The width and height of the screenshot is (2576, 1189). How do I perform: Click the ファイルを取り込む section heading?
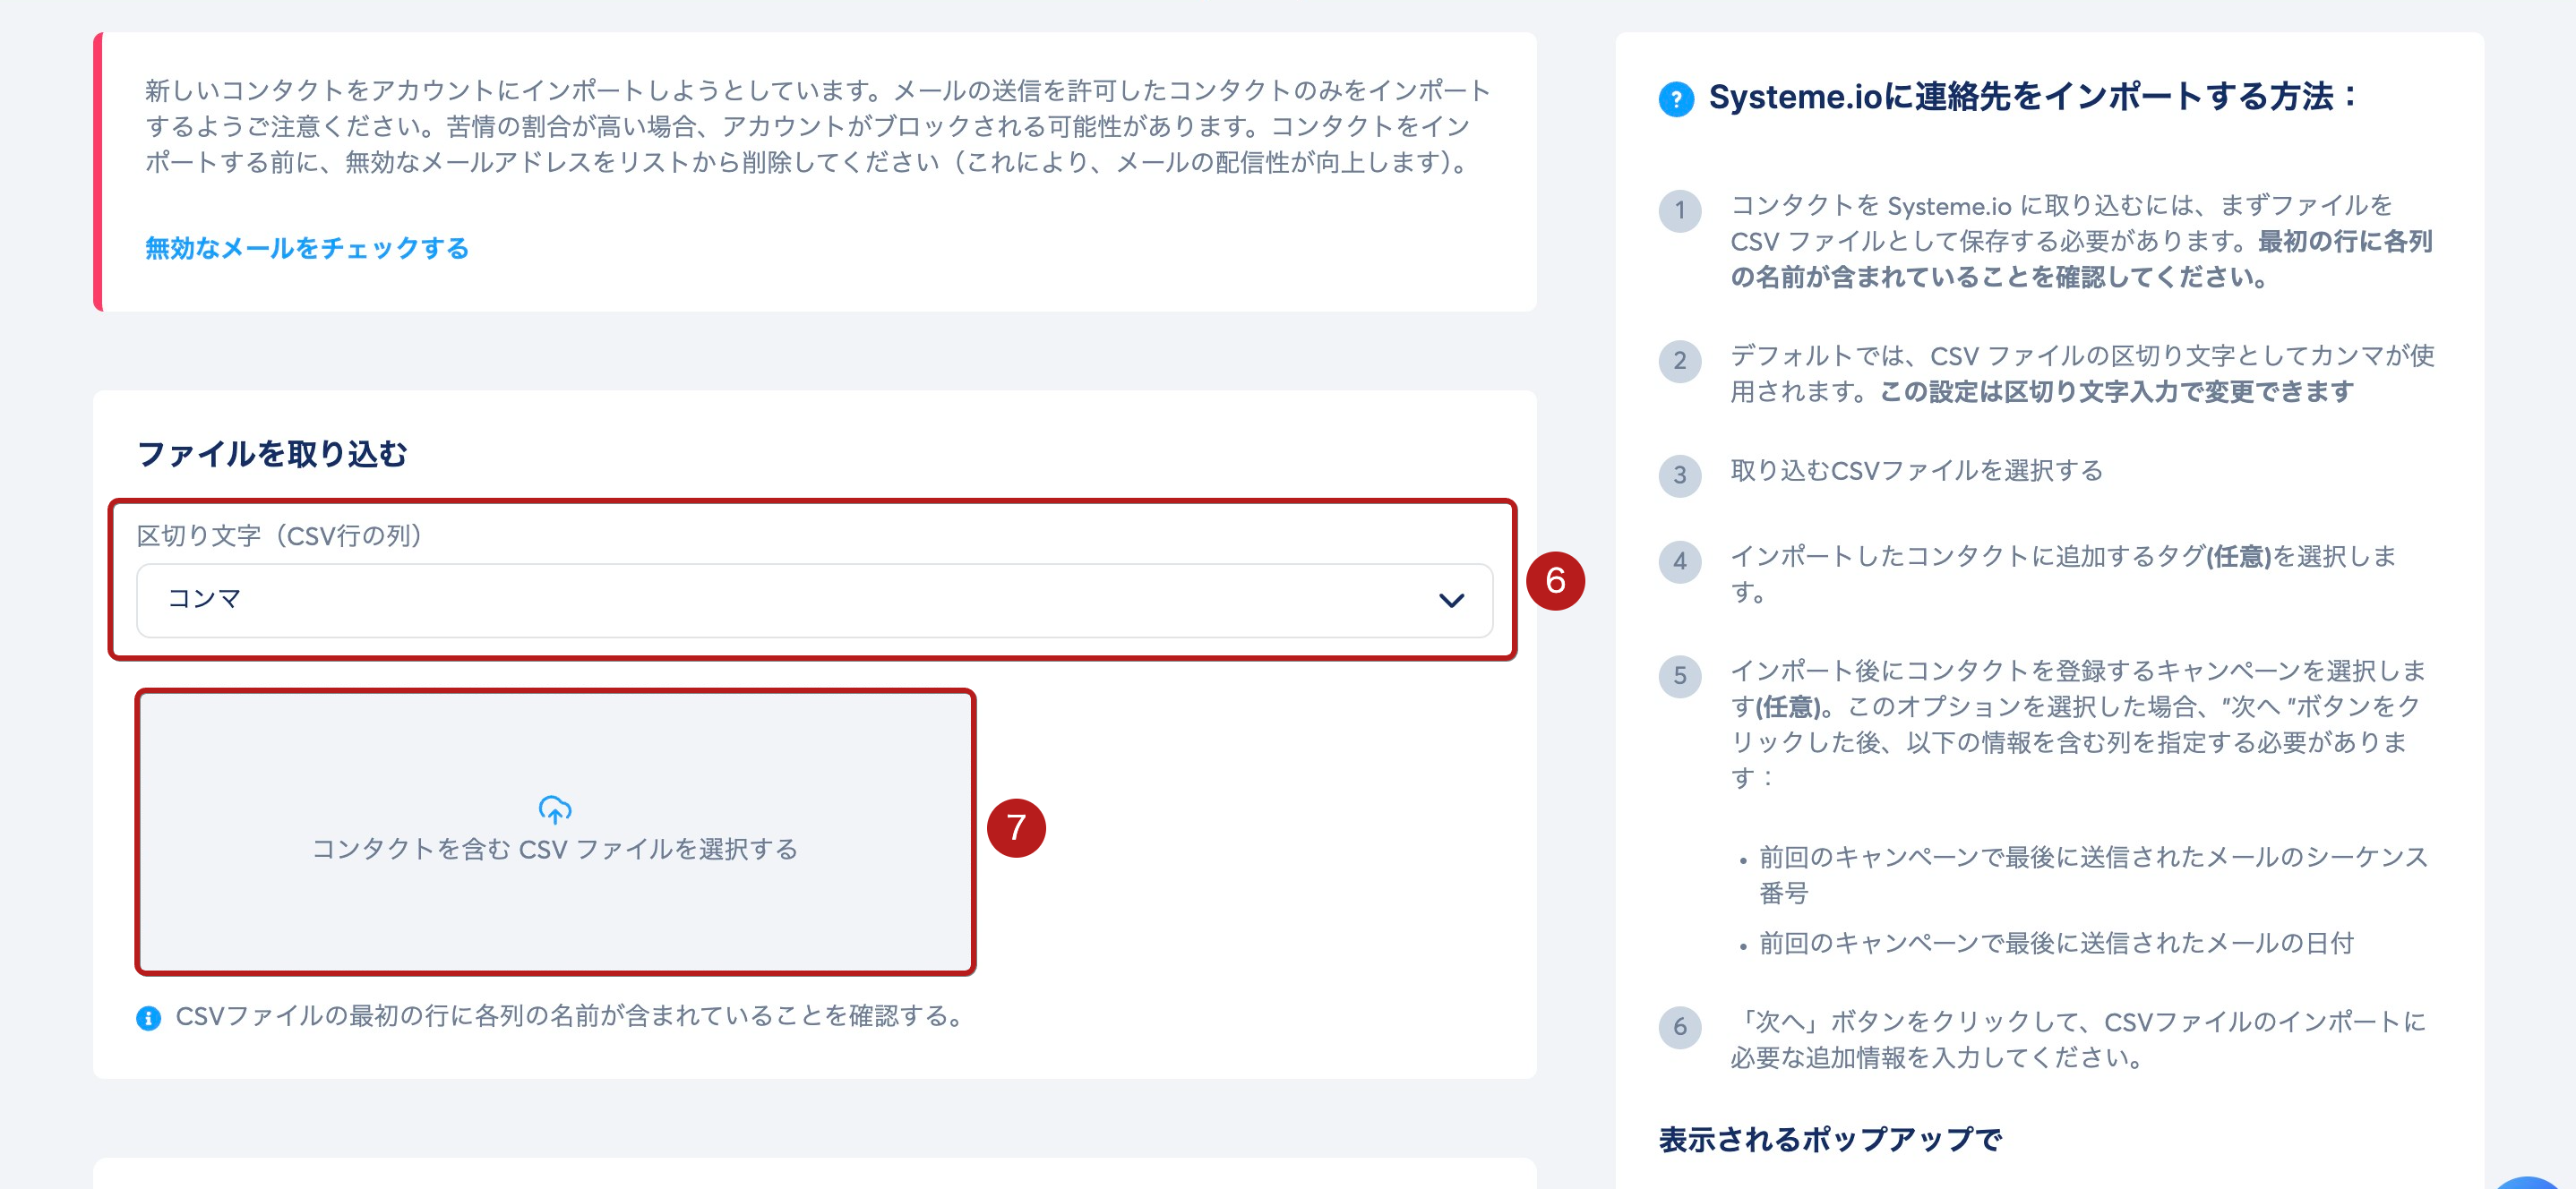(x=272, y=454)
